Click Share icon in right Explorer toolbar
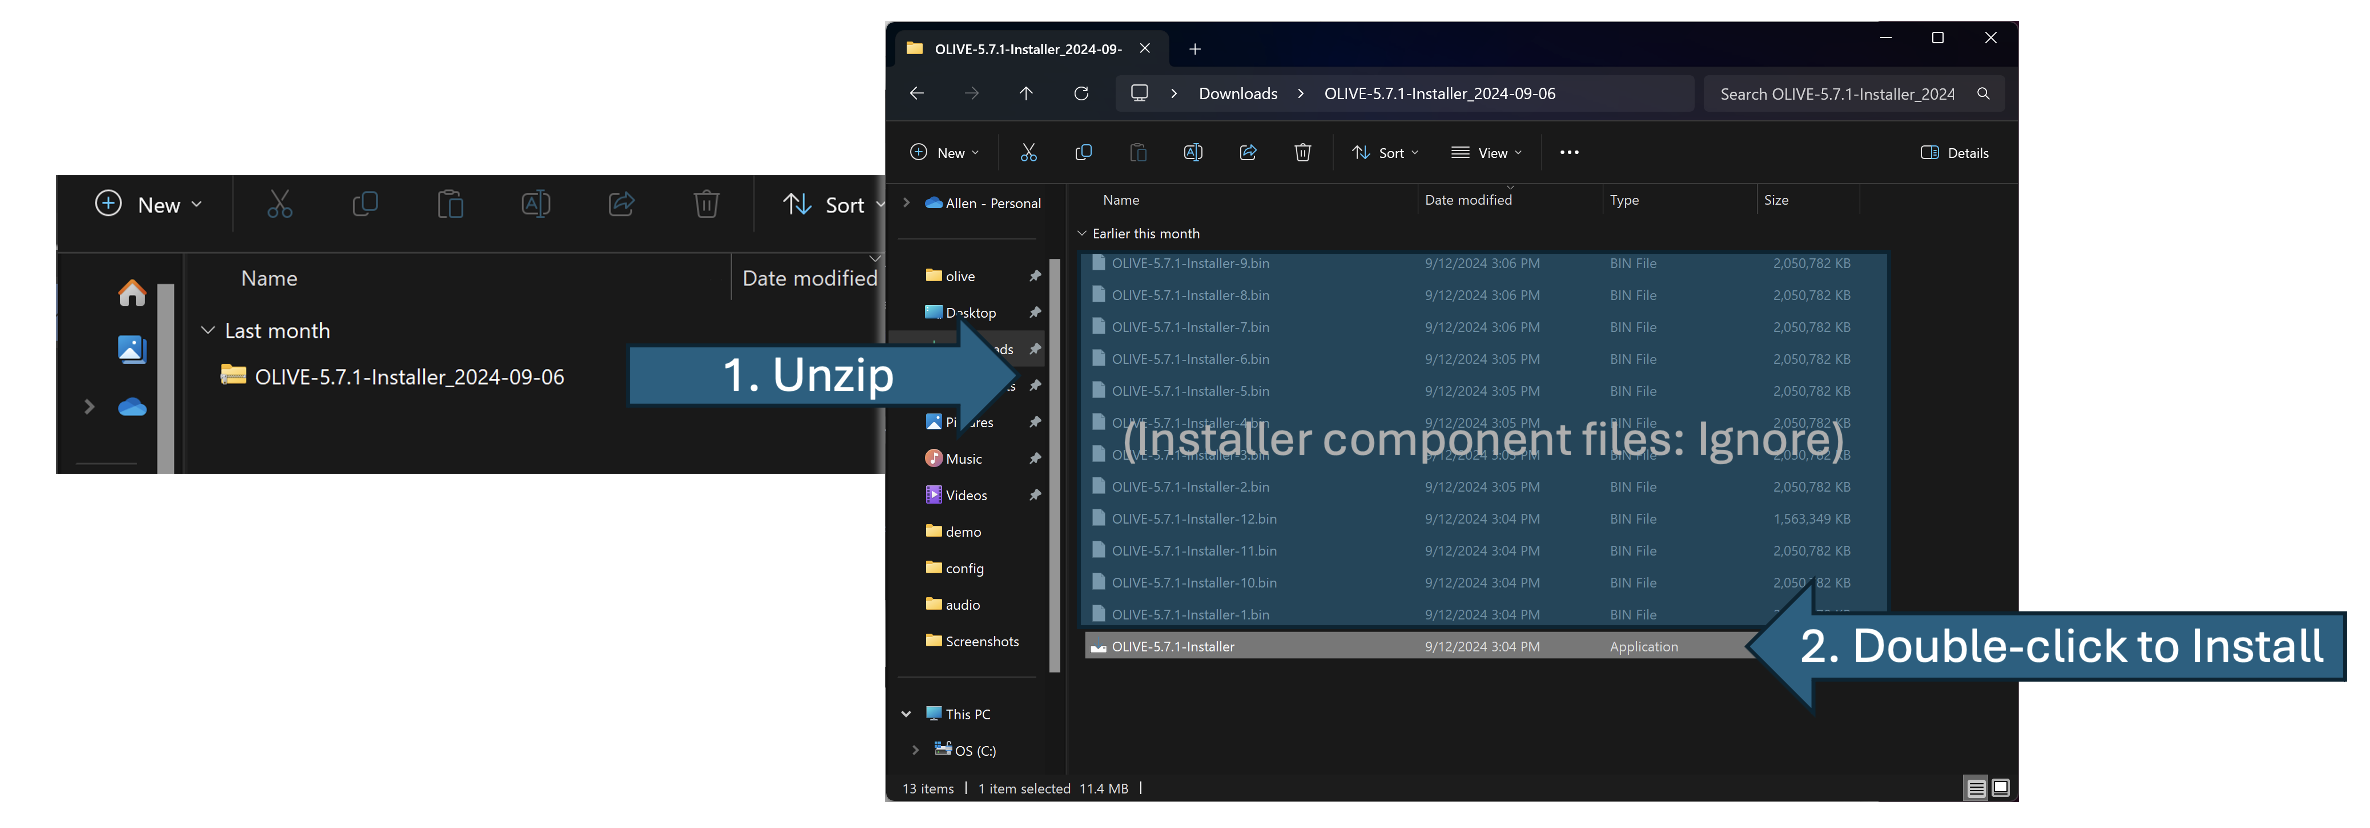 point(1248,152)
